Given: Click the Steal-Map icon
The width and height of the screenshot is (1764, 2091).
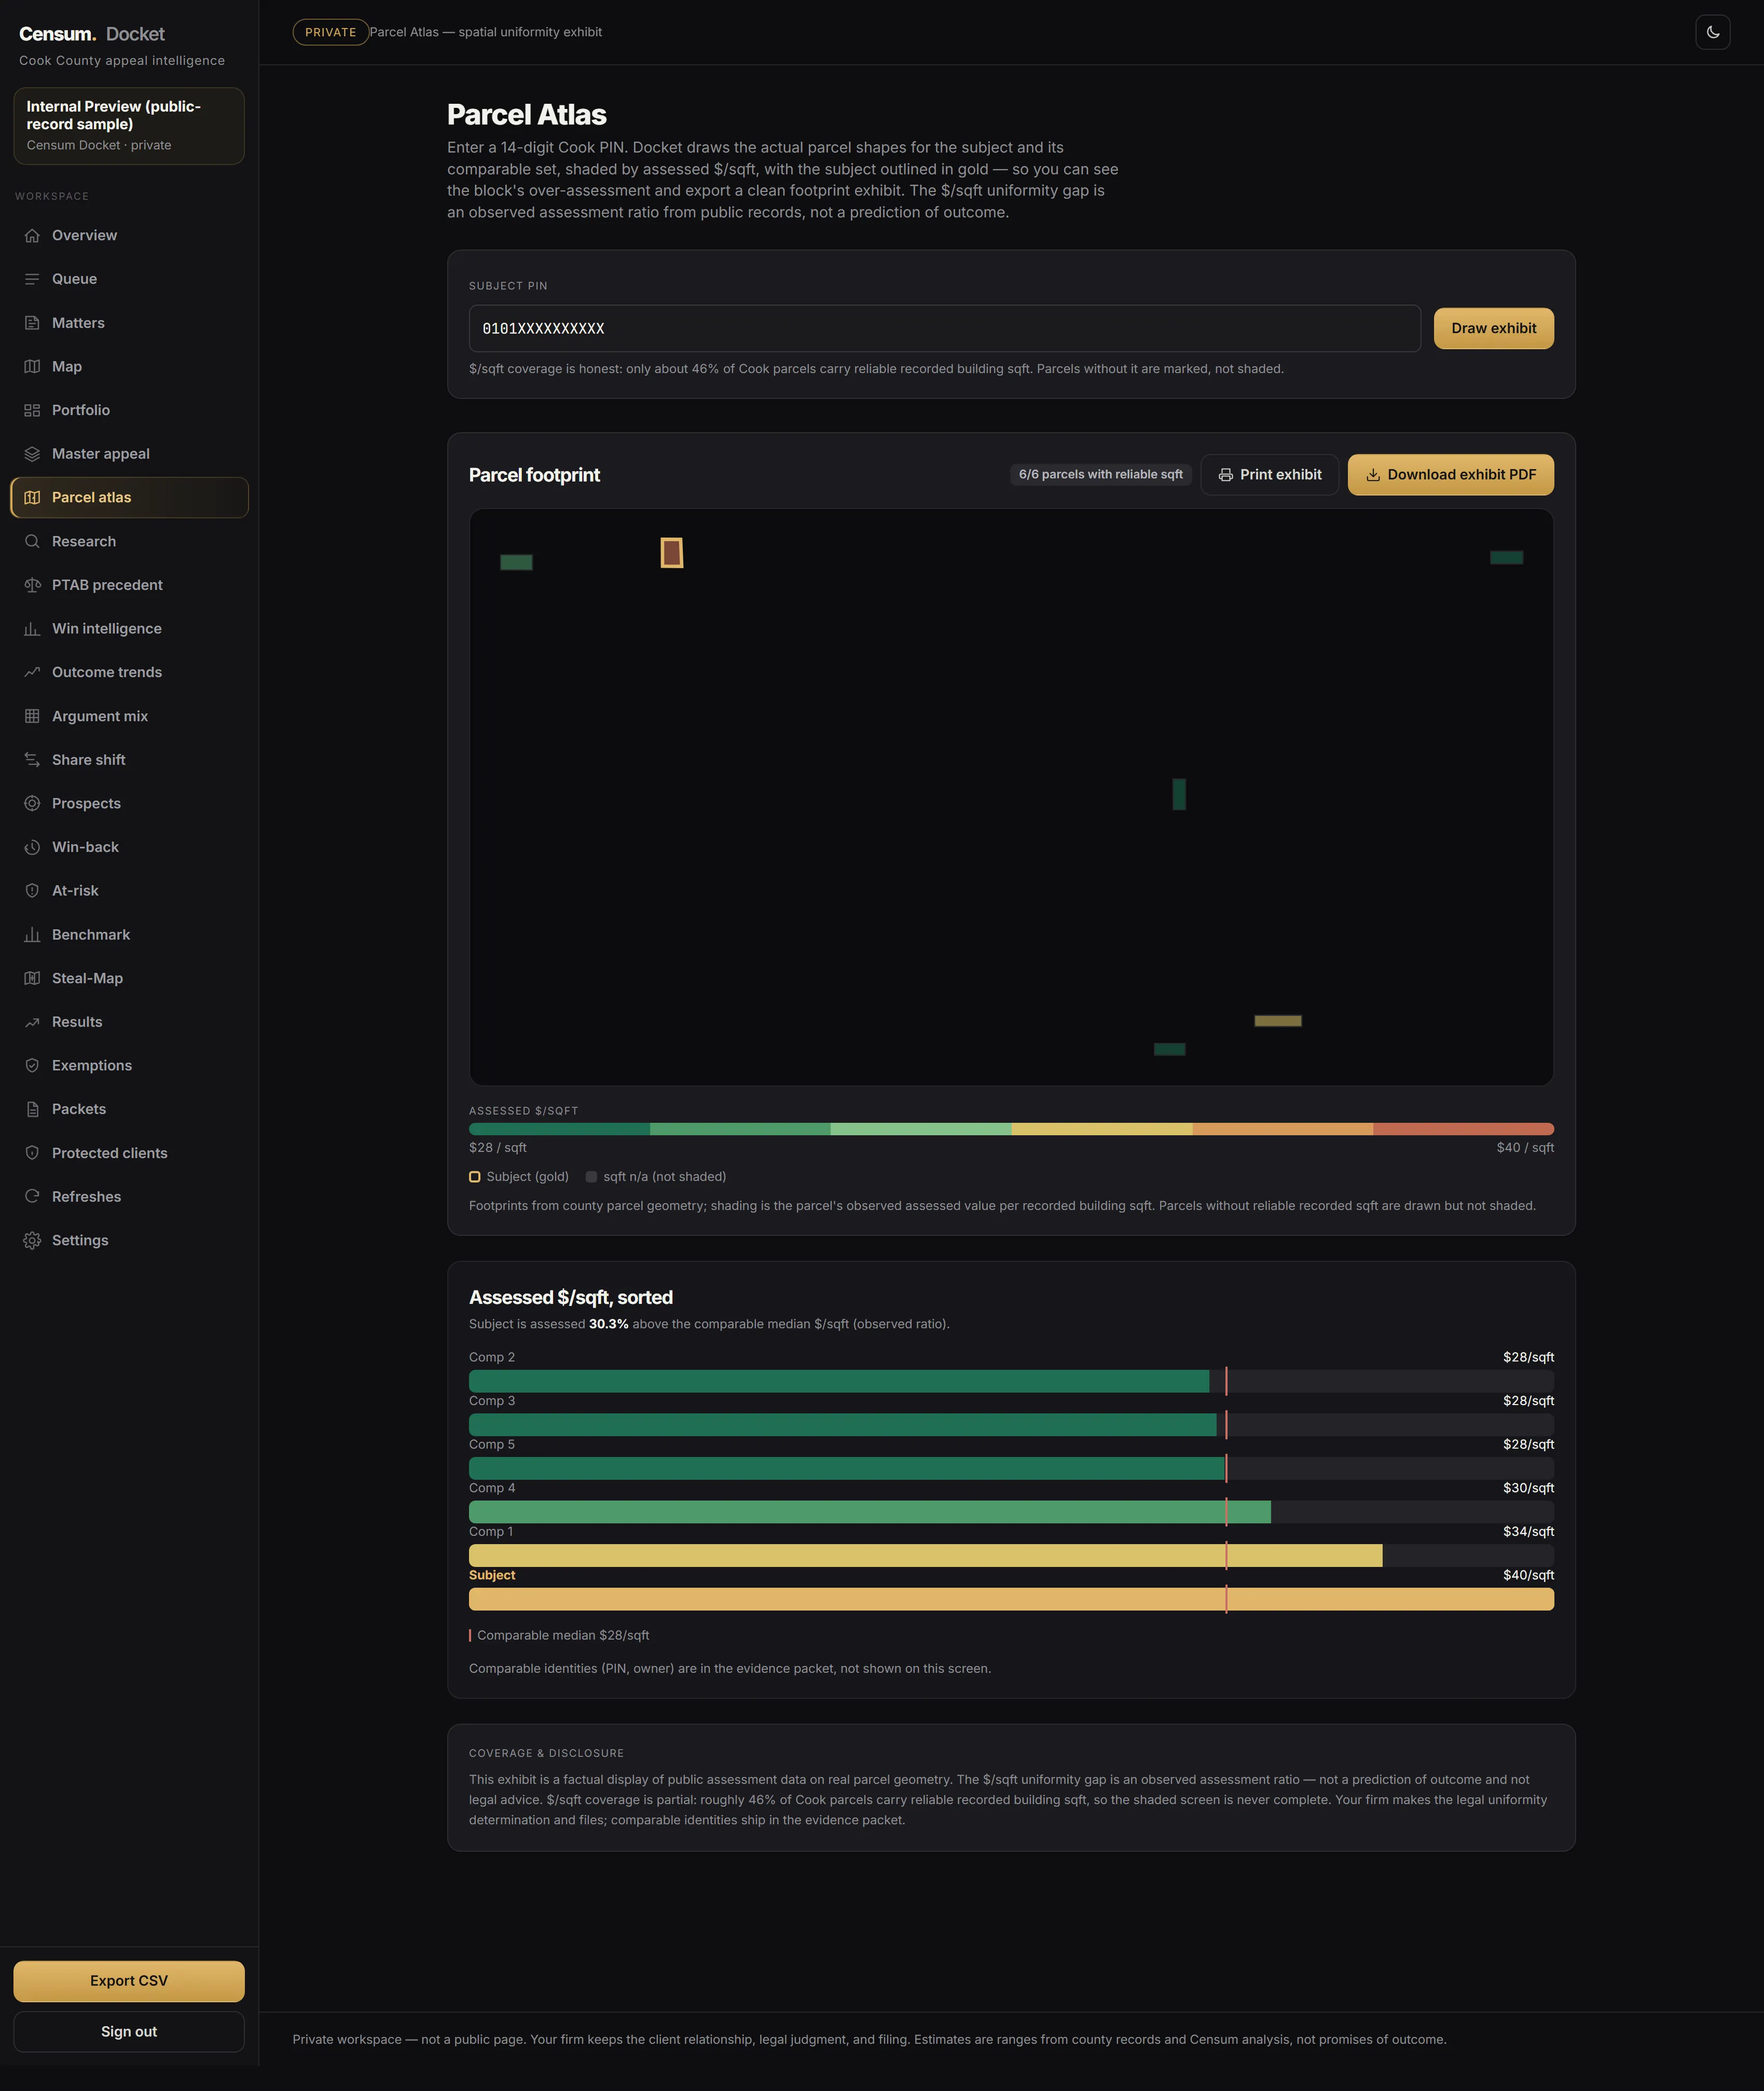Looking at the screenshot, I should coord(32,978).
